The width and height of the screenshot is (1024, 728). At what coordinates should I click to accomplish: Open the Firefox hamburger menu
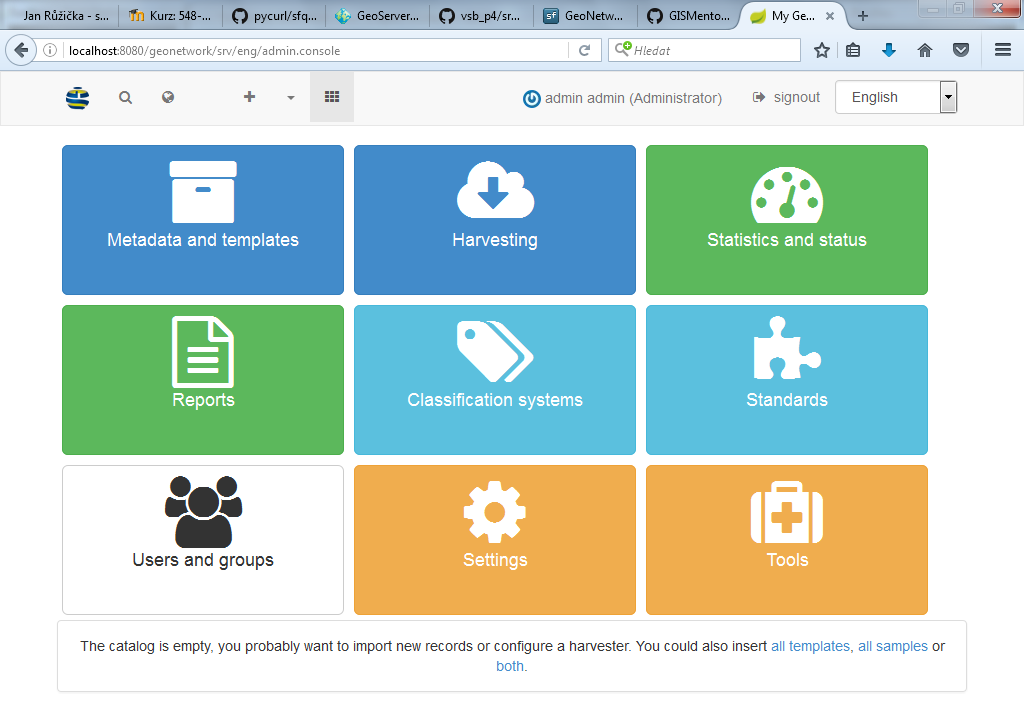(x=1003, y=50)
